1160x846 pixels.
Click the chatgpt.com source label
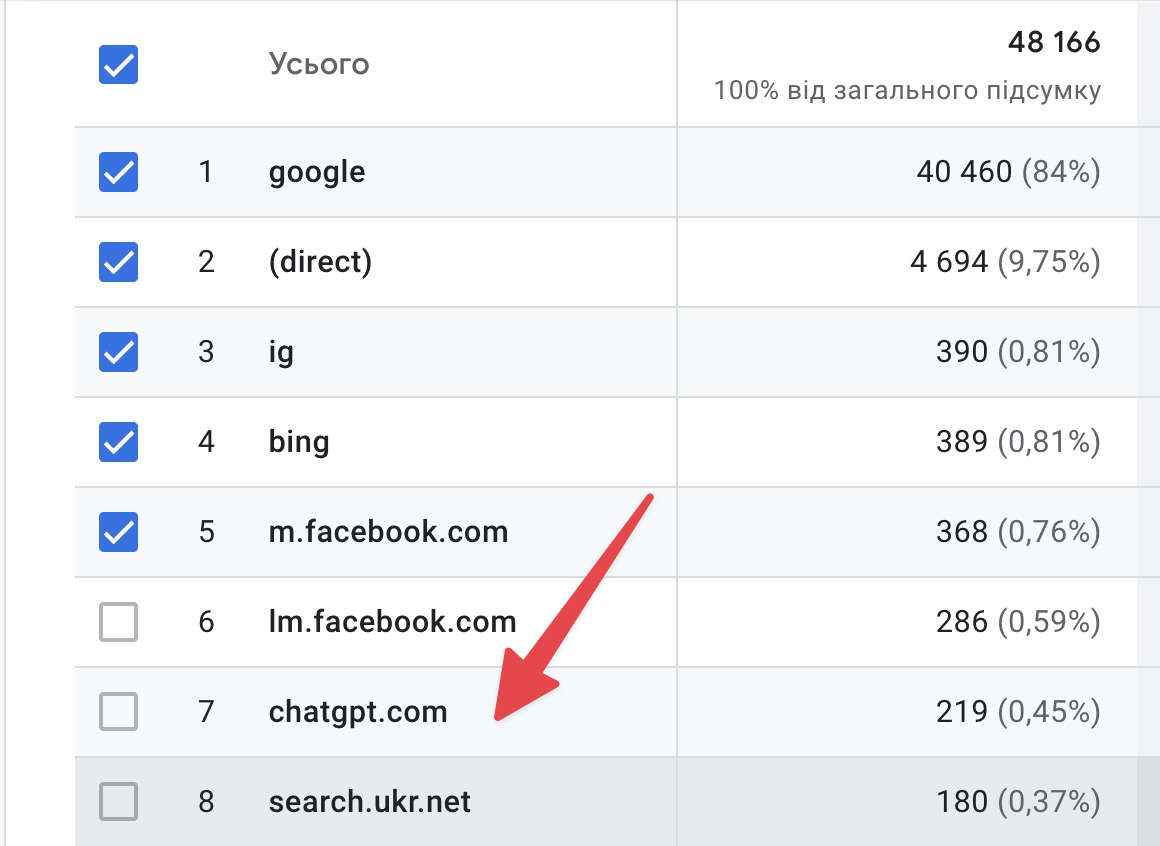tap(358, 712)
